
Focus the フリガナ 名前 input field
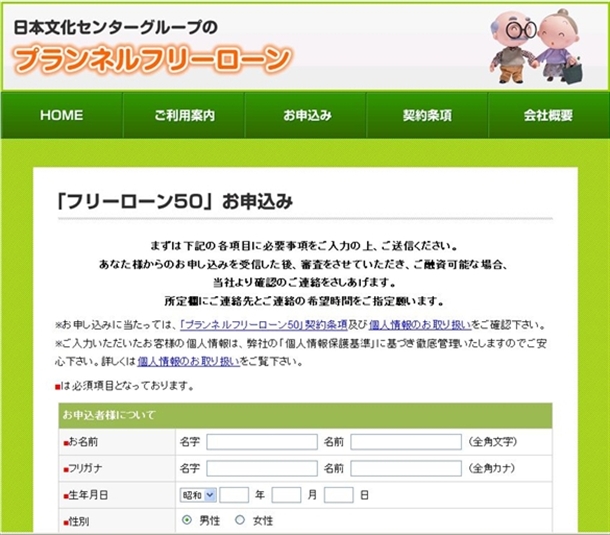[405, 468]
